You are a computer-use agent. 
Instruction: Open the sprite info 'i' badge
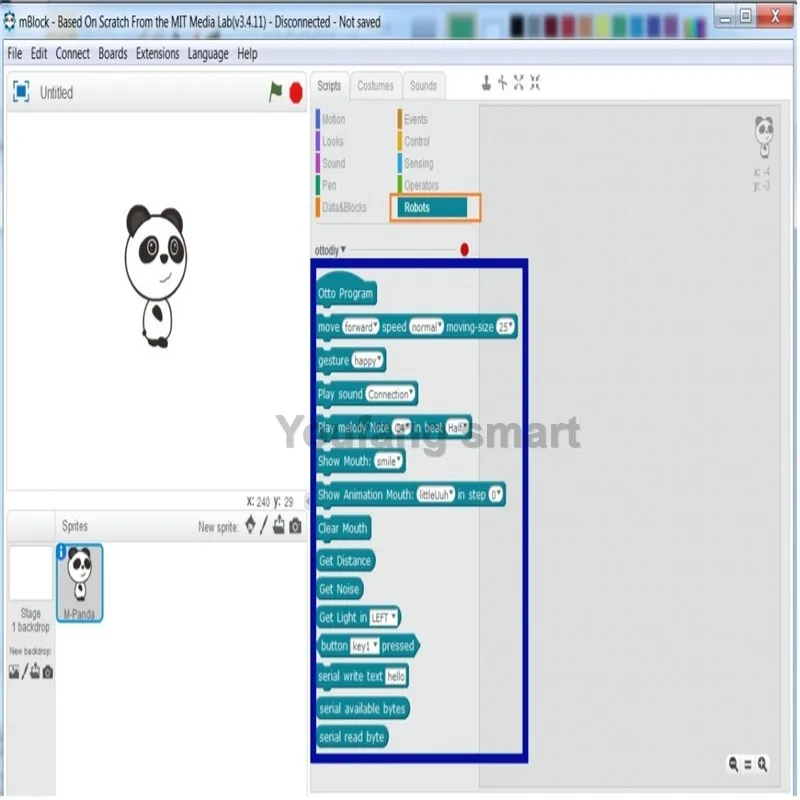coord(61,552)
